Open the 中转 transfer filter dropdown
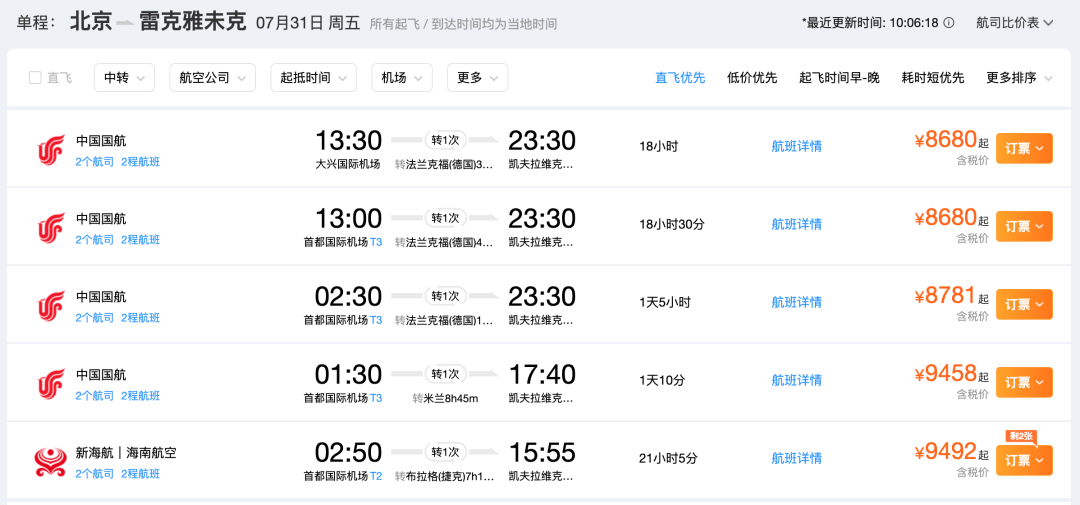 click(x=124, y=78)
